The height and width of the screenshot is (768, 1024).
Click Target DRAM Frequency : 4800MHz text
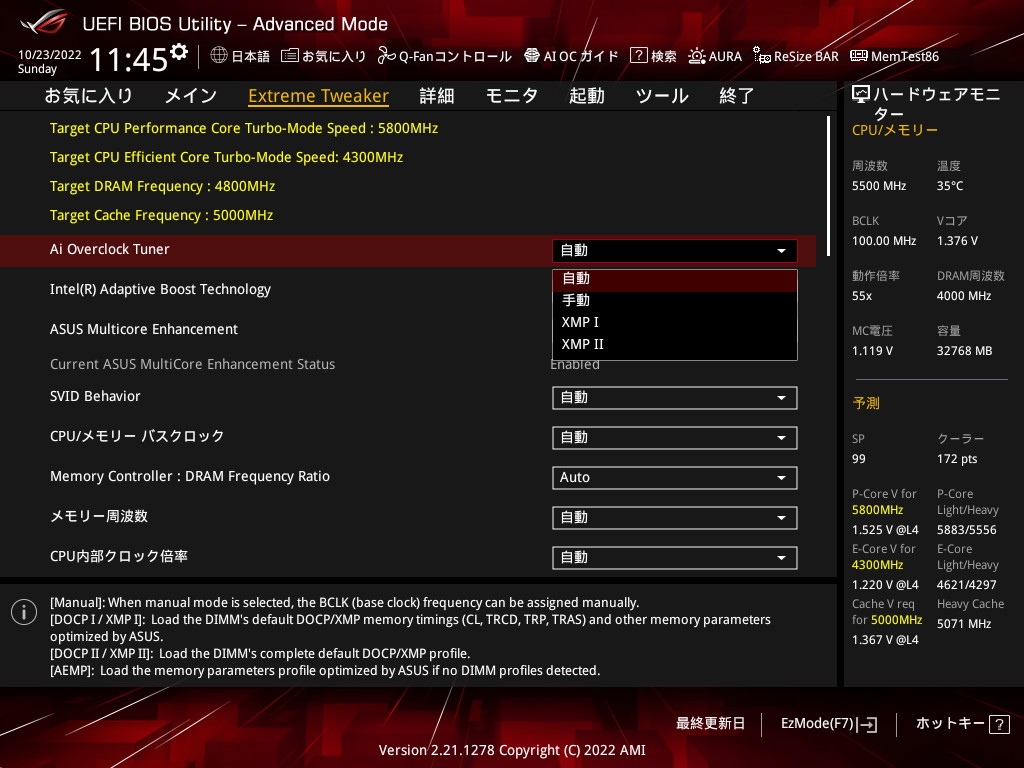click(163, 186)
